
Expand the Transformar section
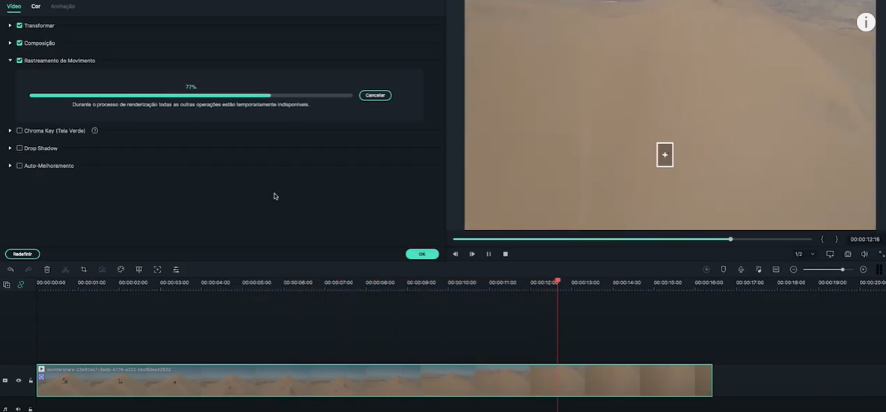tap(10, 26)
